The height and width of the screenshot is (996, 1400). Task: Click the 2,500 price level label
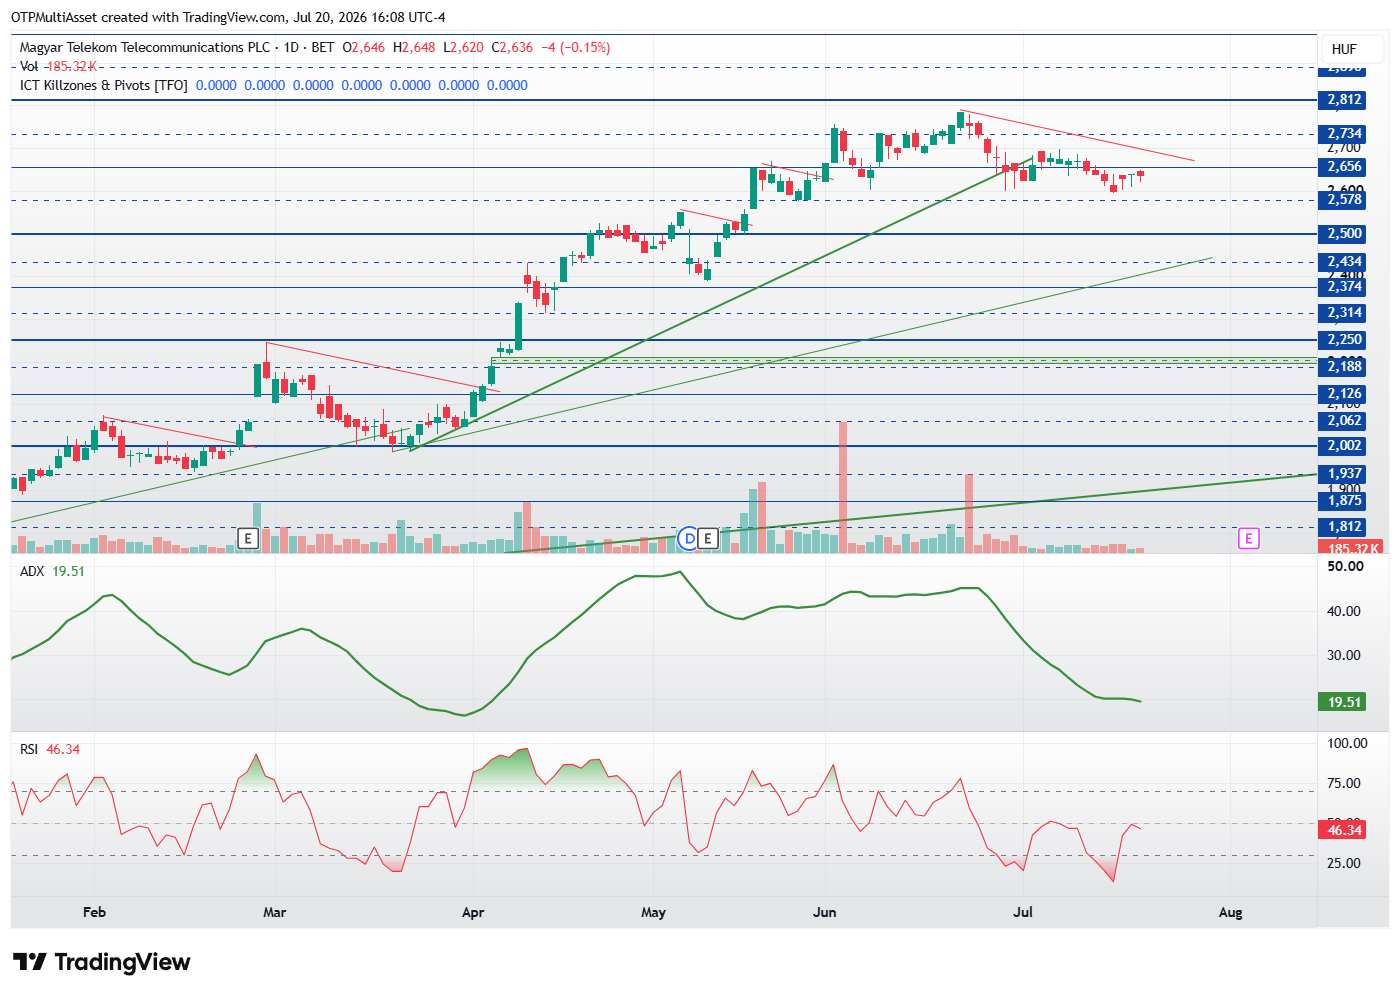tap(1344, 234)
